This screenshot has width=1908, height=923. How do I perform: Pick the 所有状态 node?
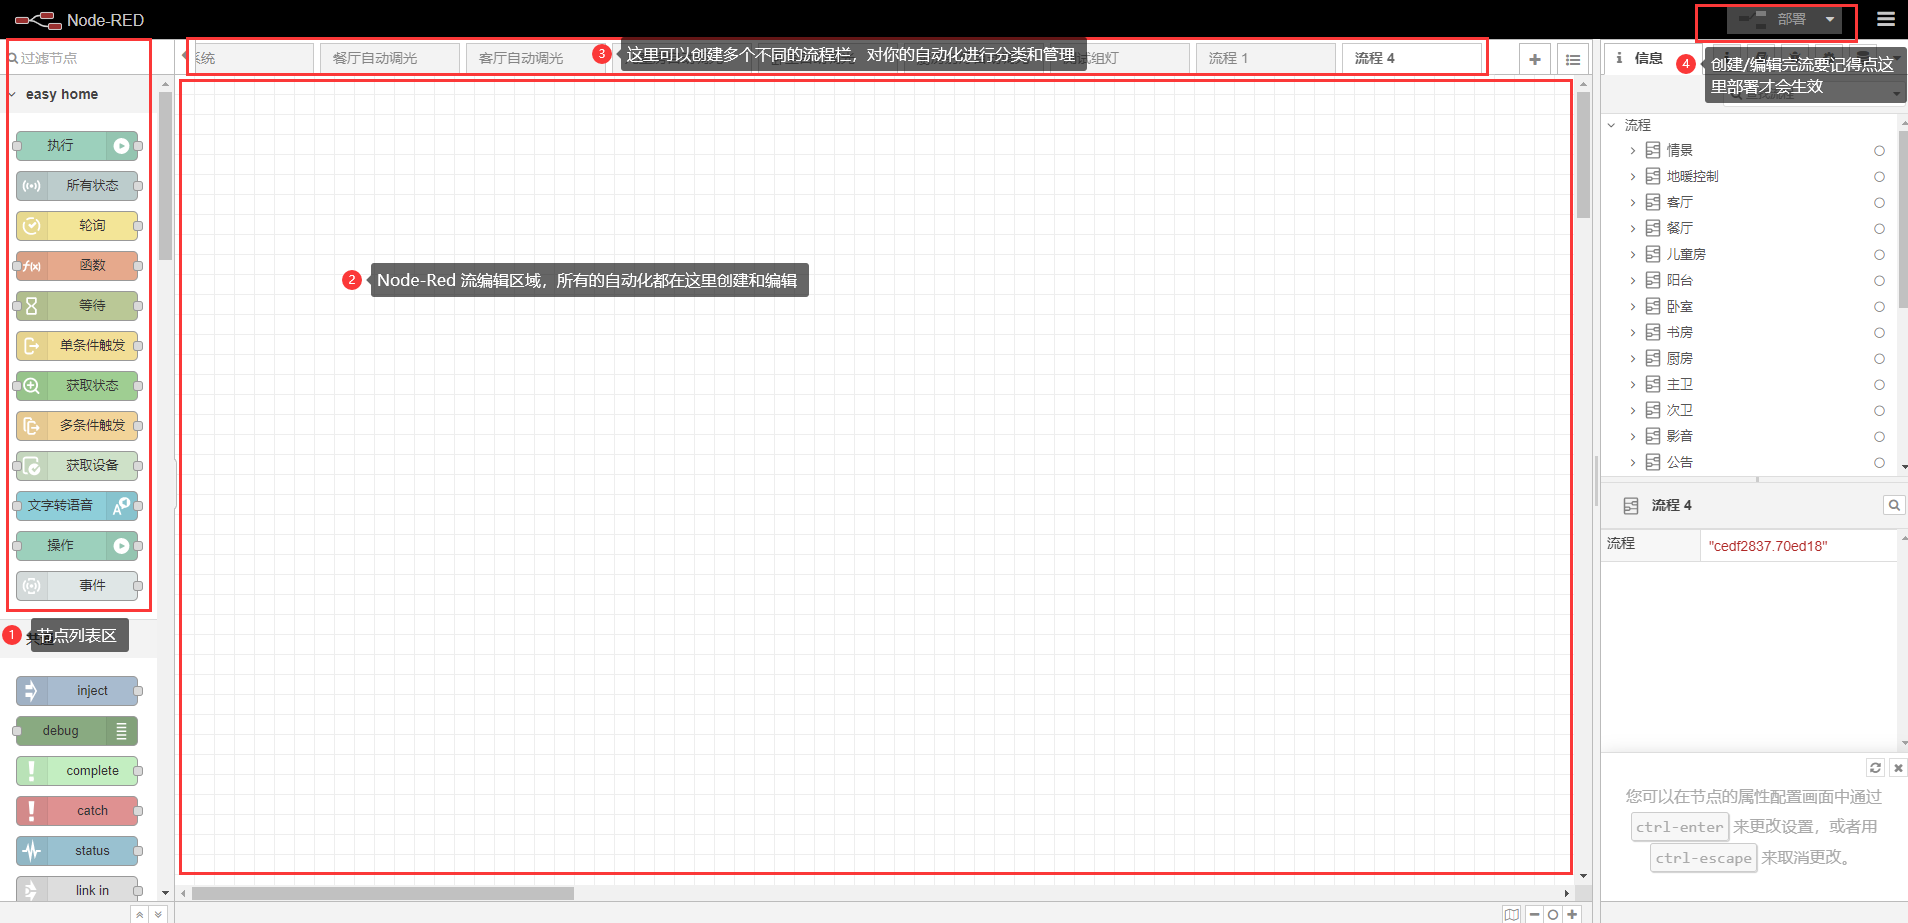coord(77,186)
